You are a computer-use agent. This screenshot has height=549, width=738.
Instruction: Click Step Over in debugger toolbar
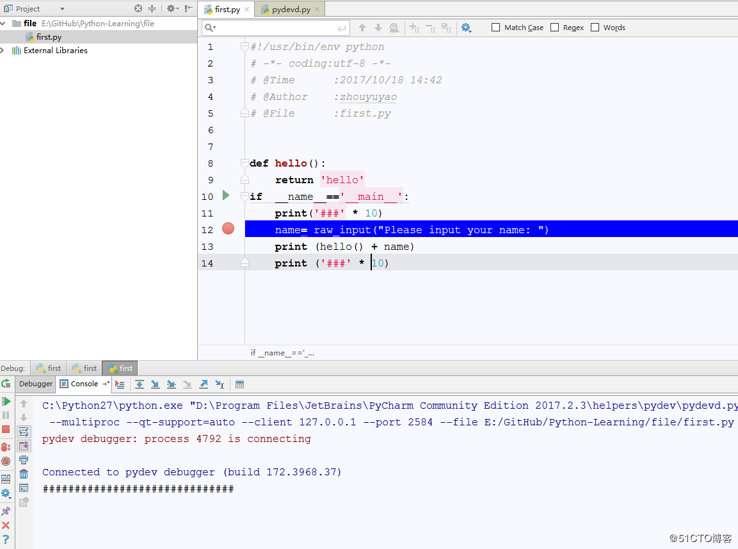(x=139, y=384)
